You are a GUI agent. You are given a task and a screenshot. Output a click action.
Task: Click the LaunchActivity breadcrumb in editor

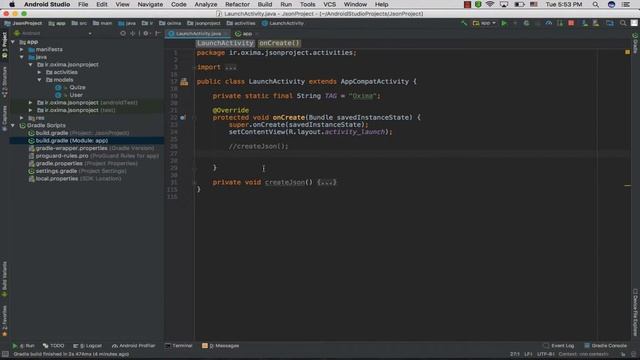point(225,43)
